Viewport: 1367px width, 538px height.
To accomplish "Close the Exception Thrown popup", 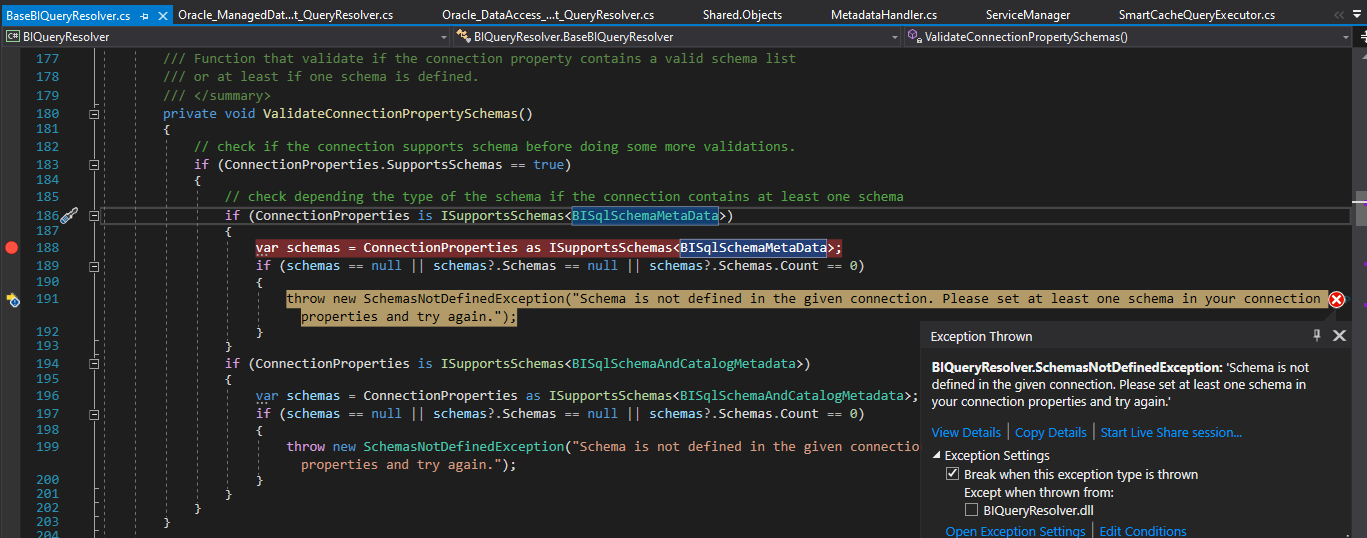I will click(x=1340, y=336).
